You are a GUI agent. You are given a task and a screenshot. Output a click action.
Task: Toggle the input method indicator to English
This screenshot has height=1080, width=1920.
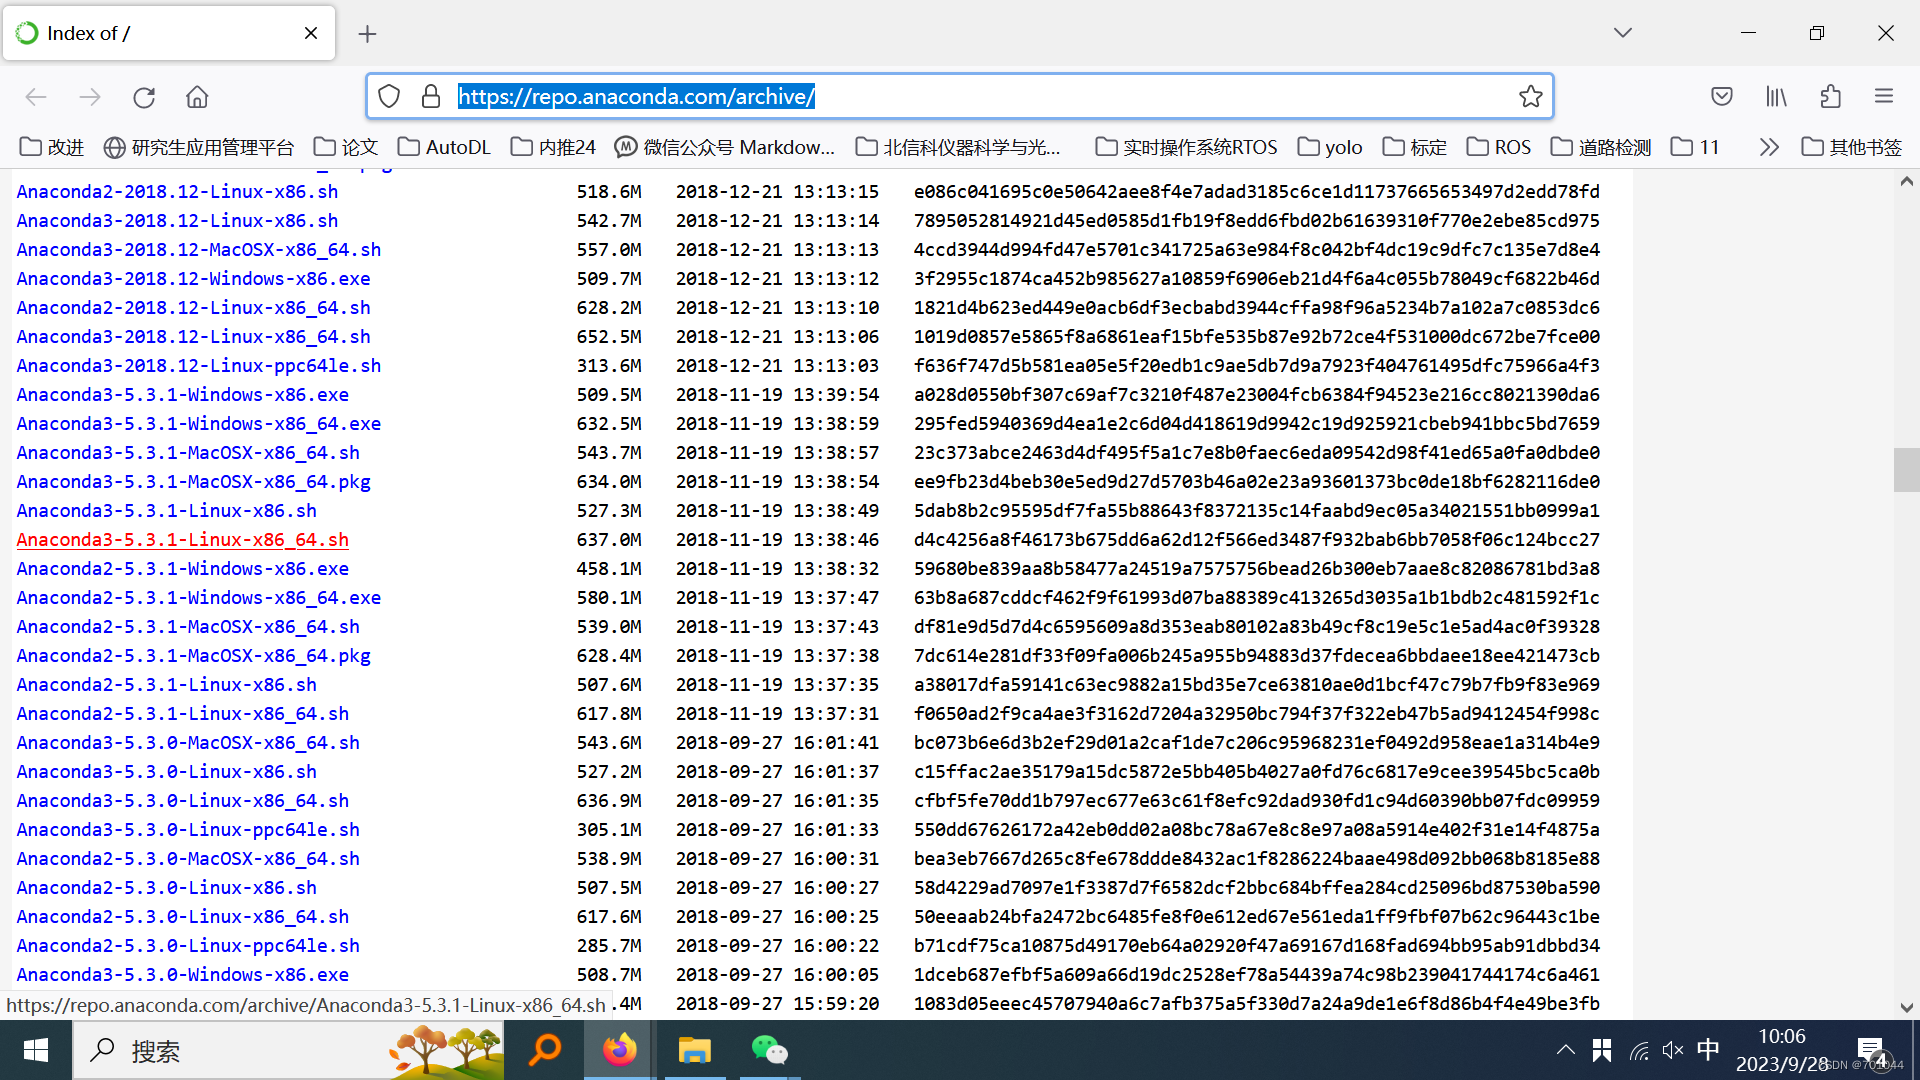click(x=1708, y=1050)
